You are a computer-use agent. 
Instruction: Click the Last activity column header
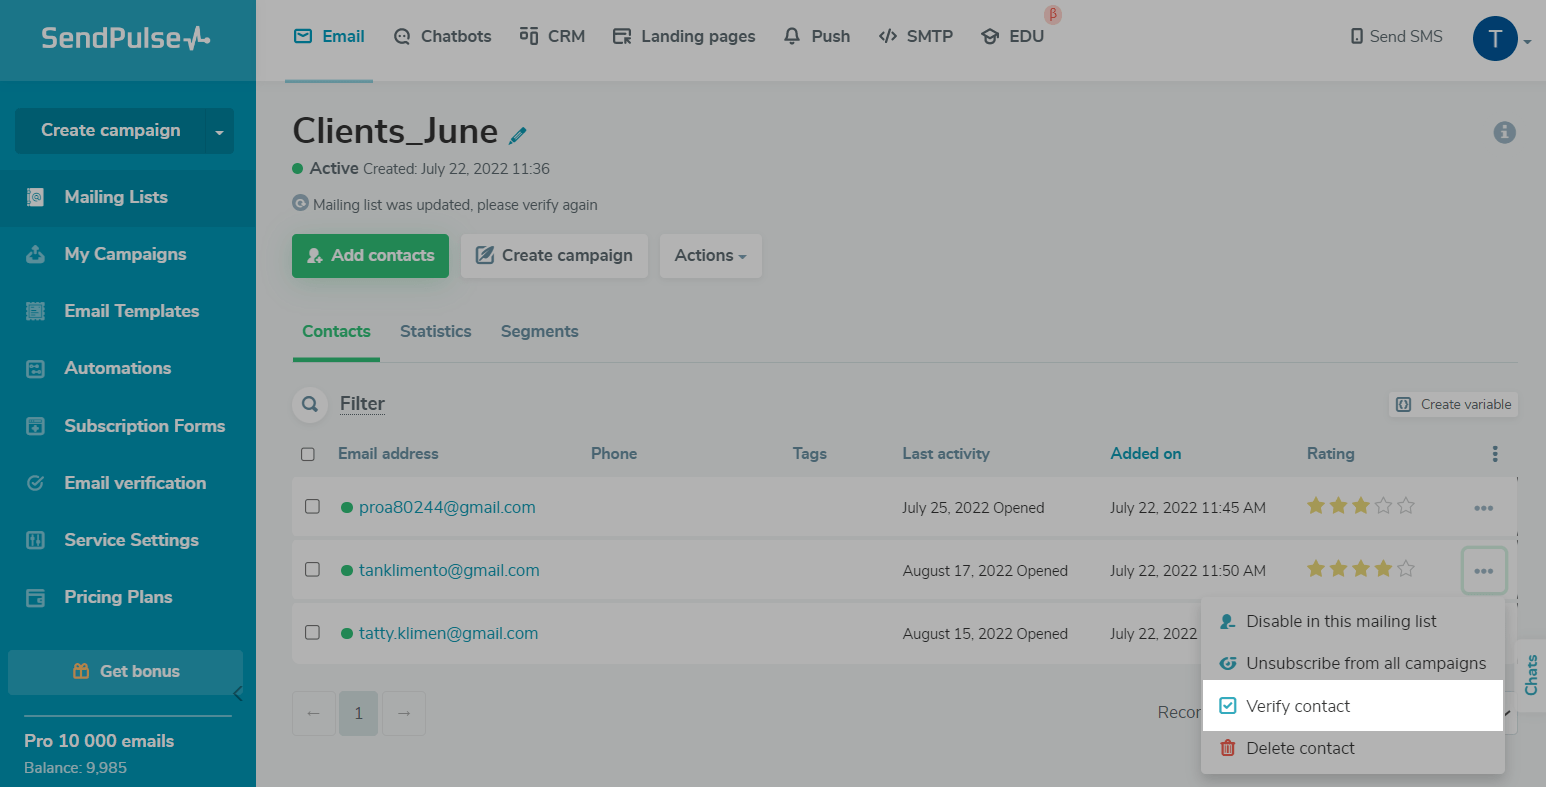[946, 454]
